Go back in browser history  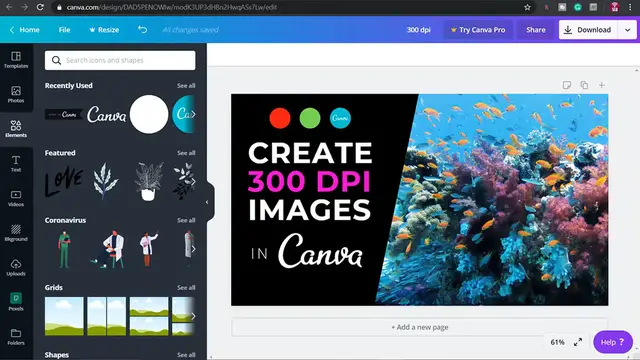tap(9, 7)
